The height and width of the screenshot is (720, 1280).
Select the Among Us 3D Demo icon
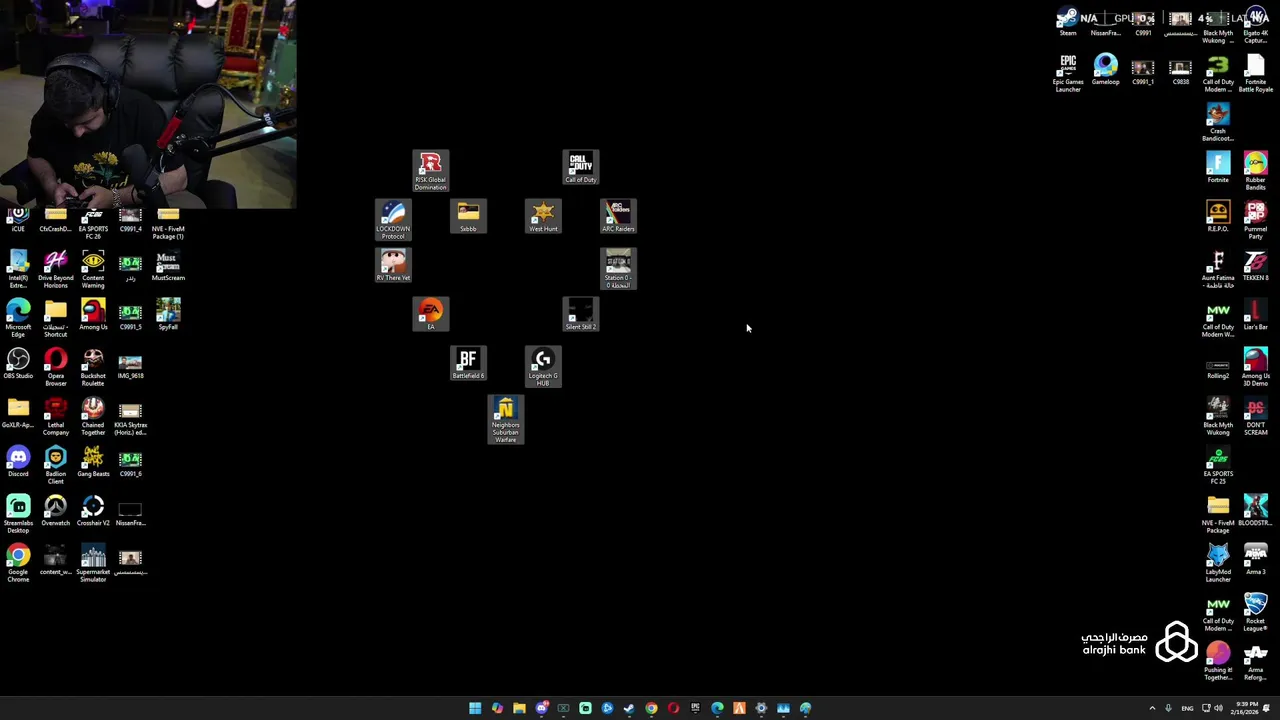1255,367
